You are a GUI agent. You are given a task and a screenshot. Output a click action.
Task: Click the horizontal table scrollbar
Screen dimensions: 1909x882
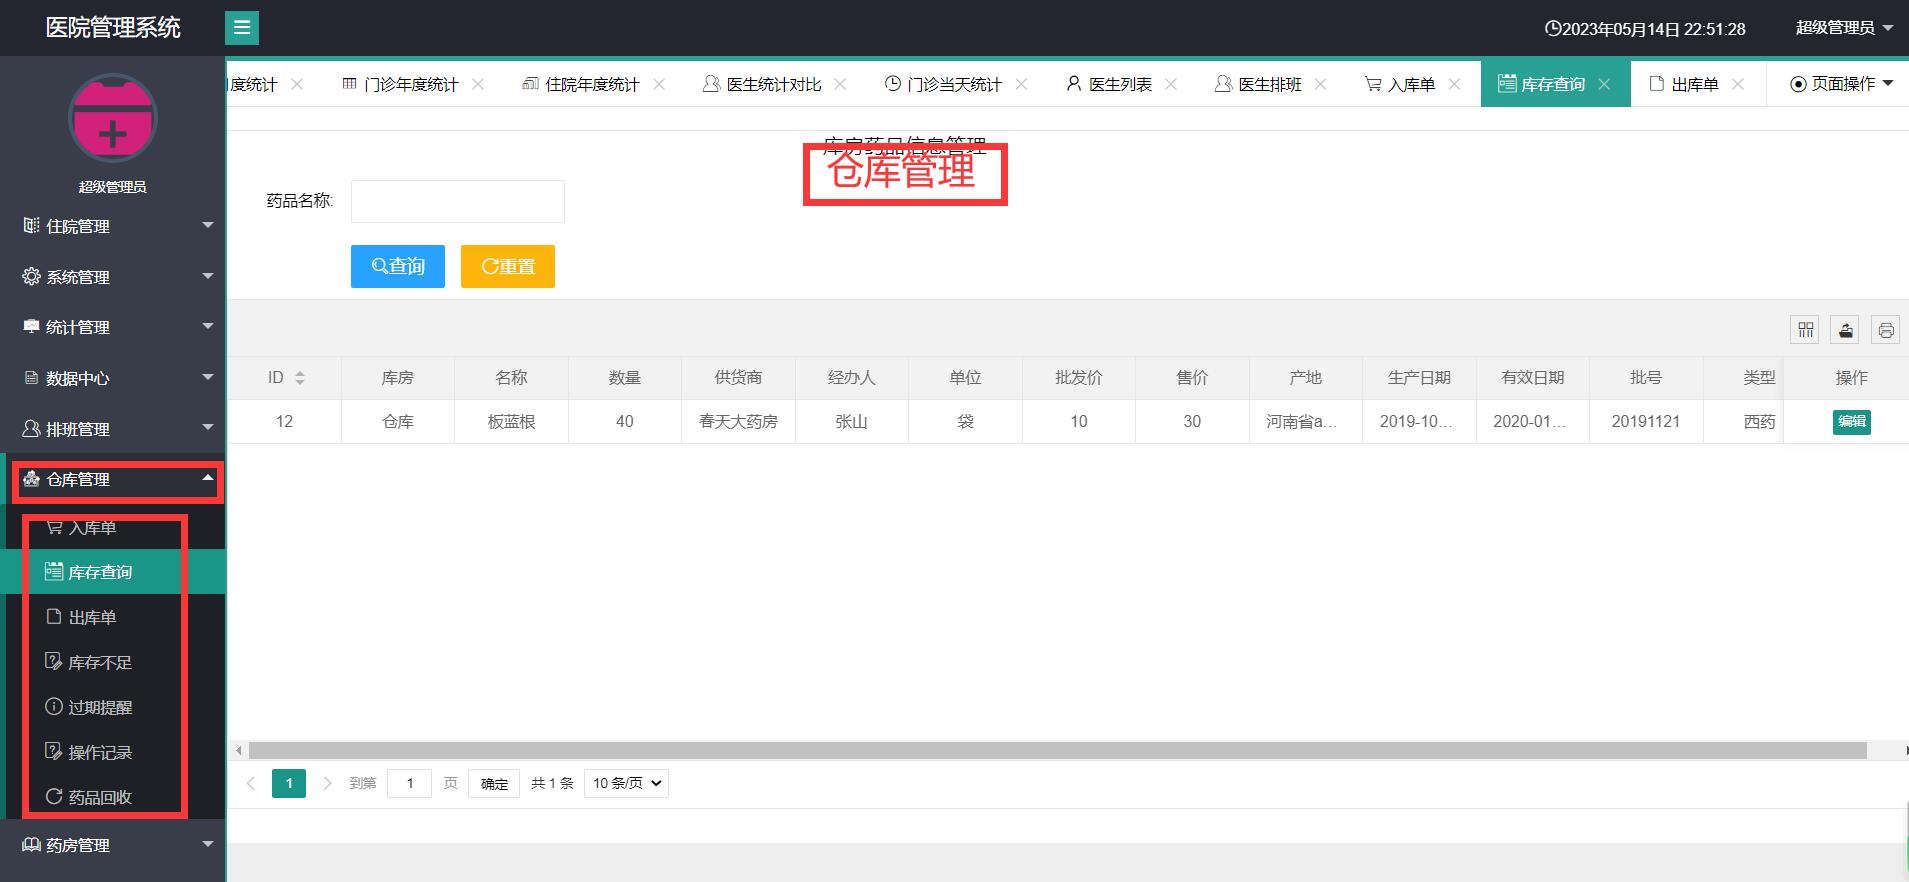click(1058, 750)
